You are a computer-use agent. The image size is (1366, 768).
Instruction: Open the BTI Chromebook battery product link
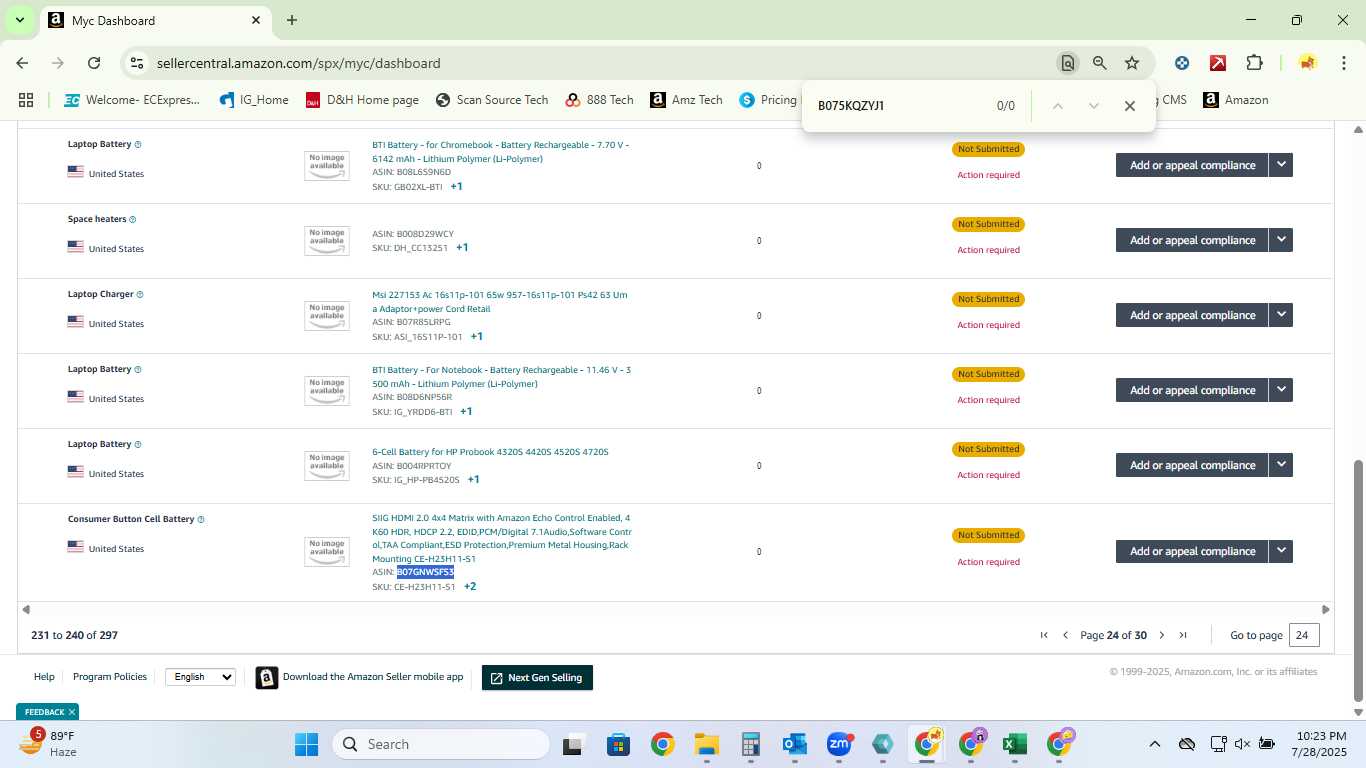(x=501, y=152)
